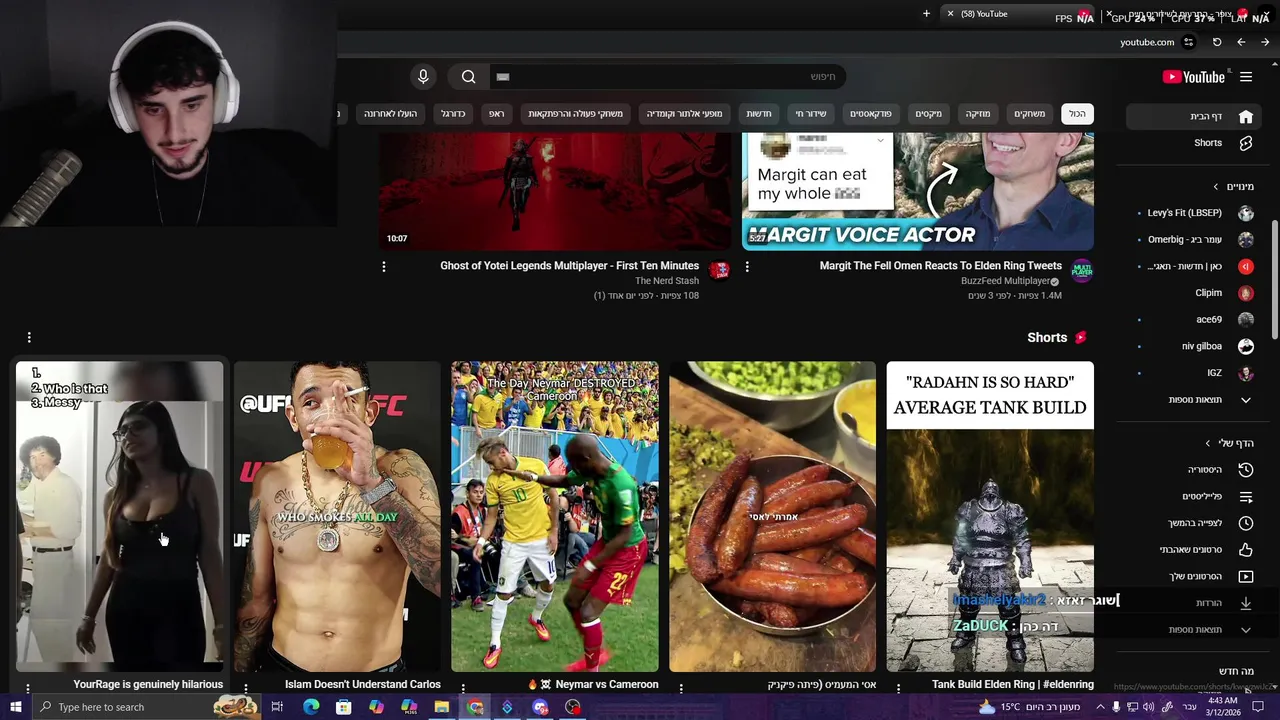Viewport: 1280px width, 720px height.
Task: Select the 'כדורגל' filter chip
Action: (x=454, y=114)
